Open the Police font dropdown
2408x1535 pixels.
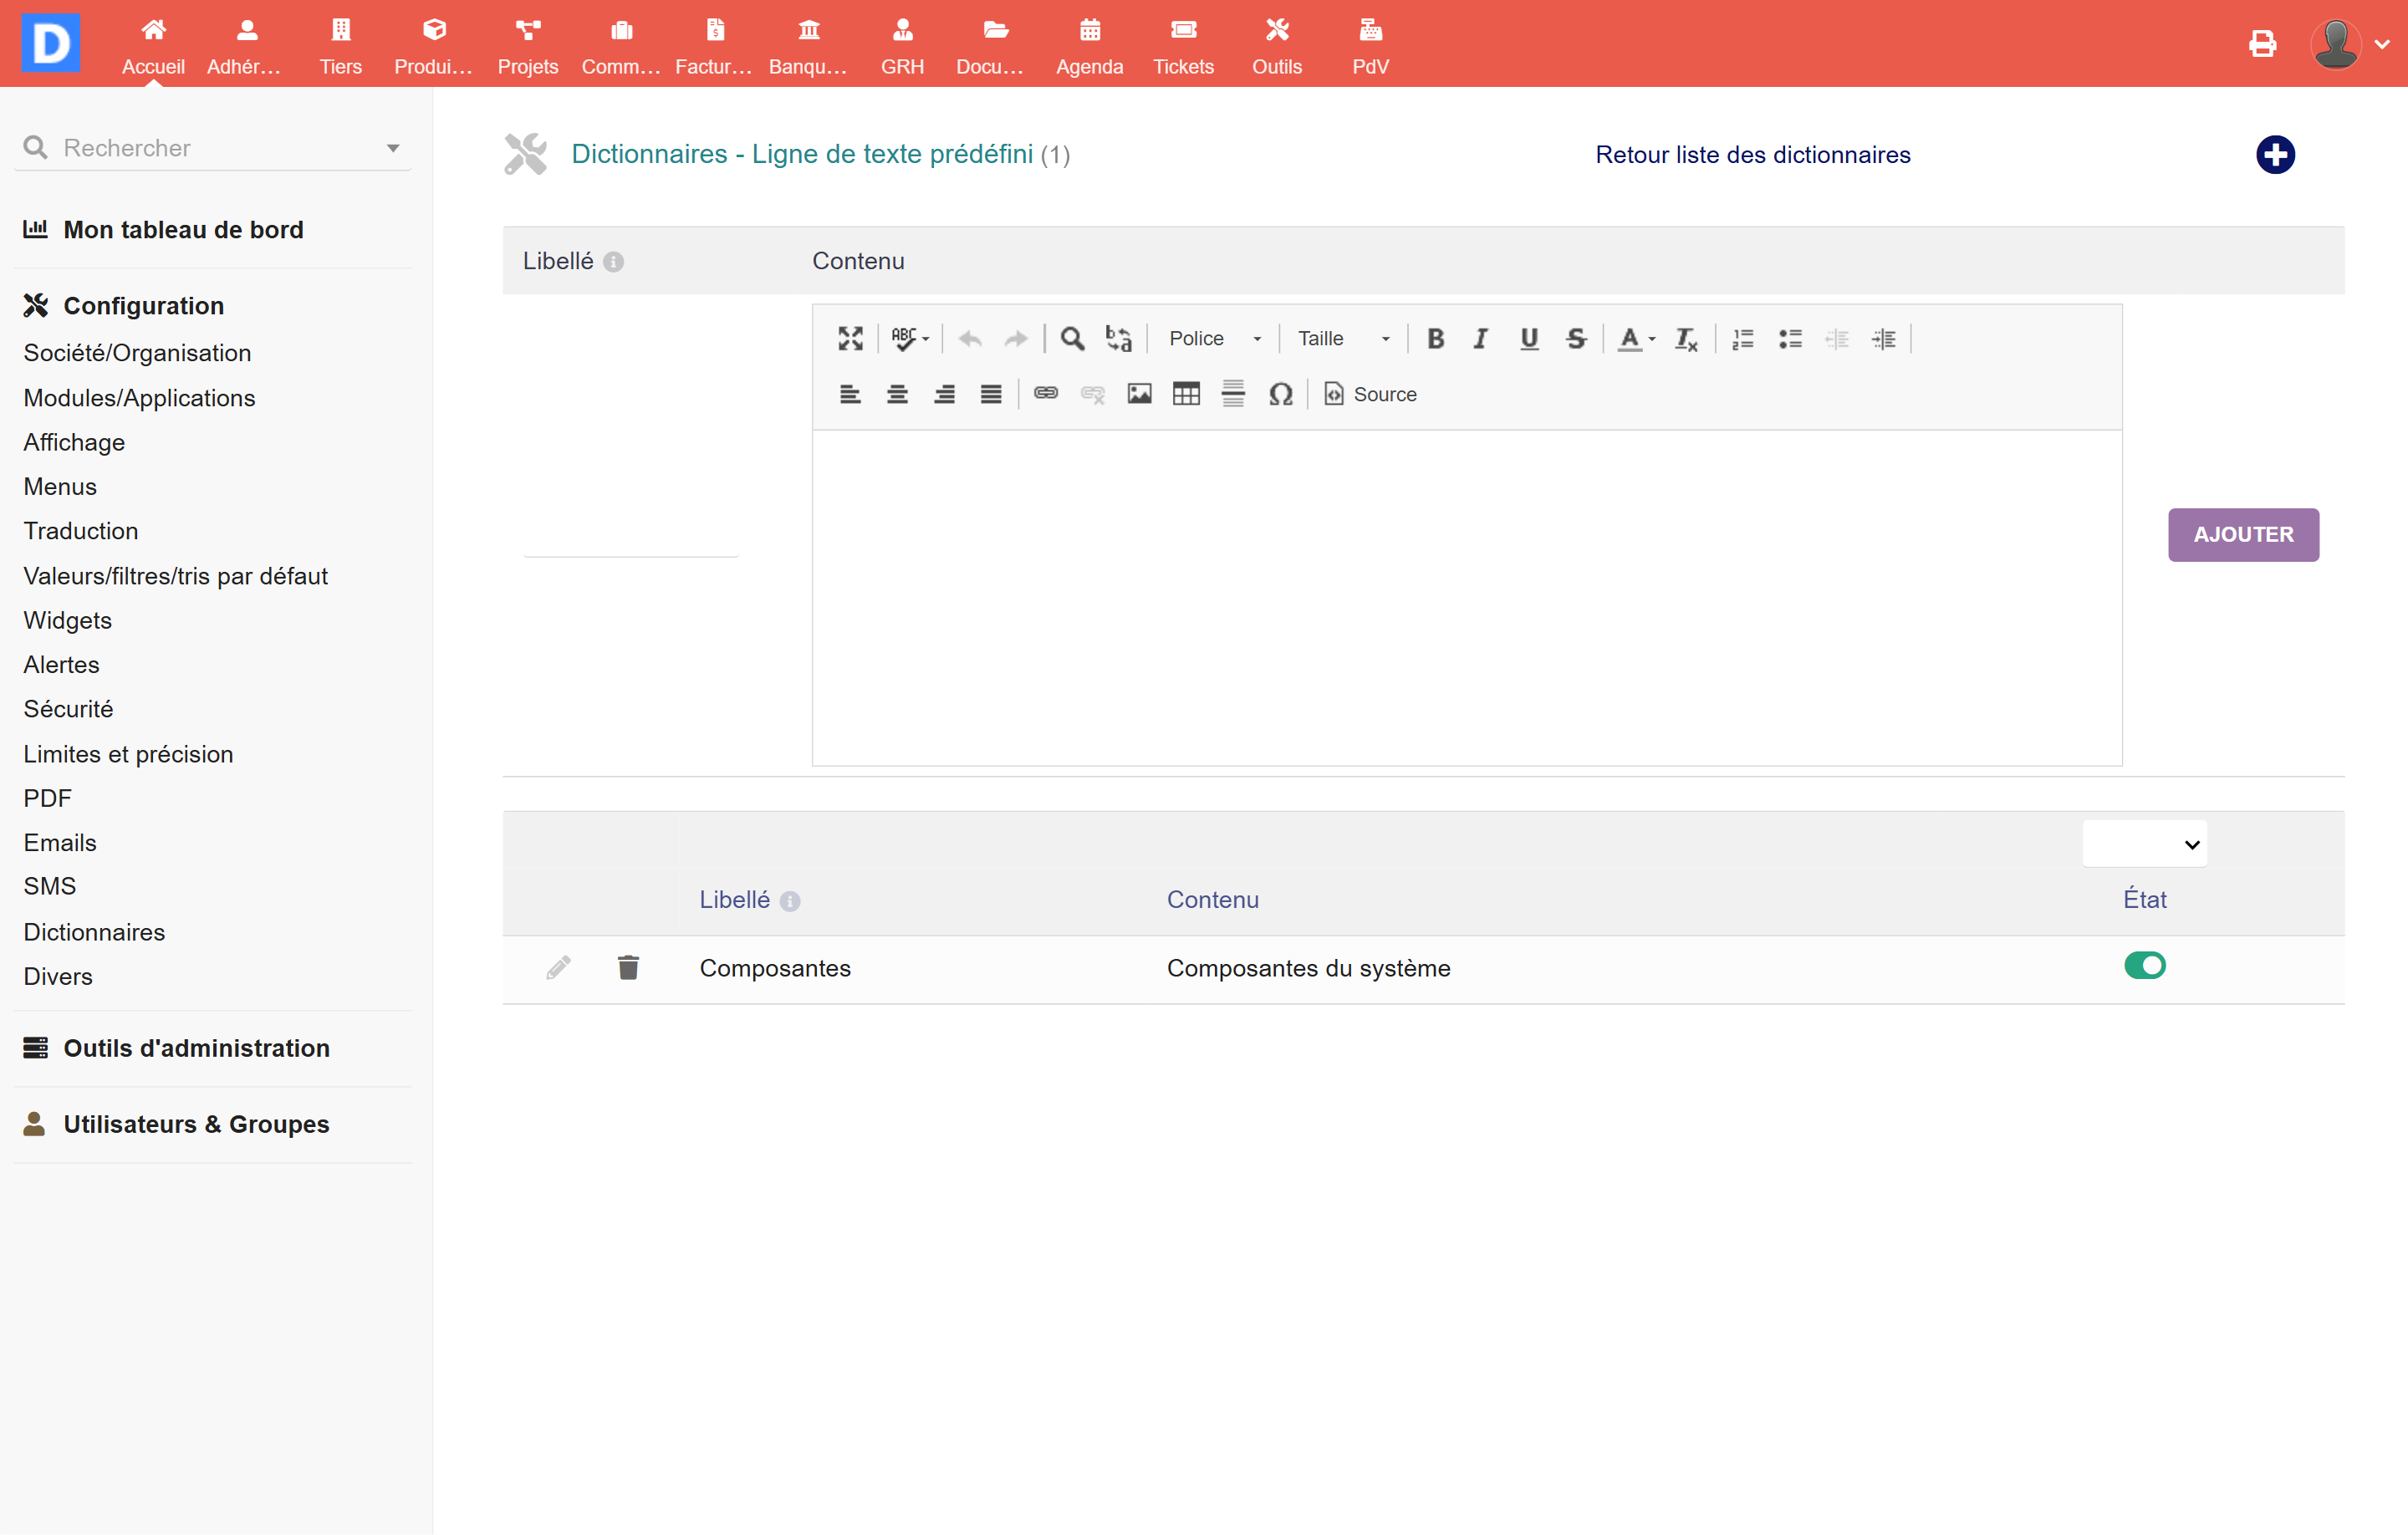tap(1214, 339)
